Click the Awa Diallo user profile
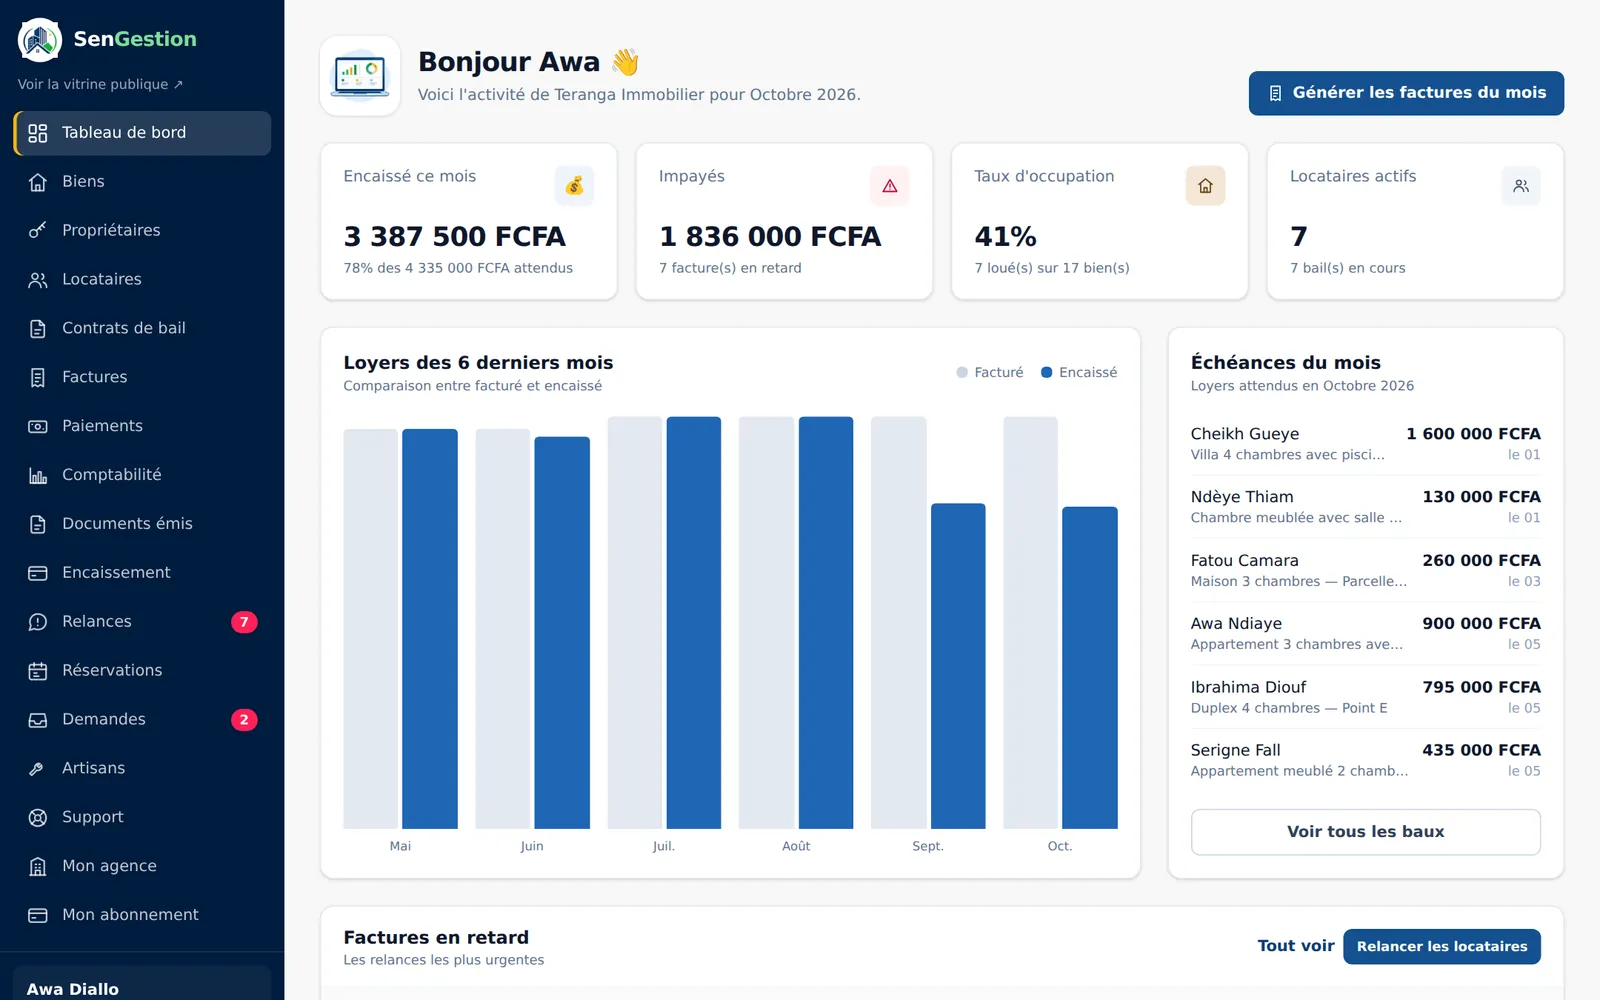 pyautogui.click(x=142, y=984)
